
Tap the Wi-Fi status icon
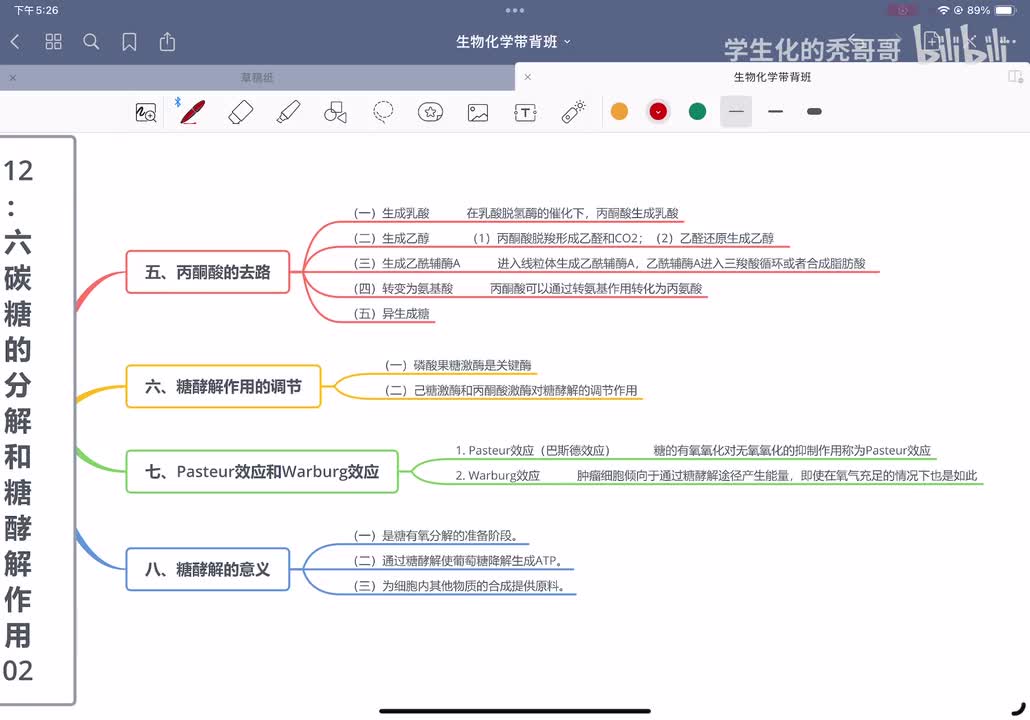(943, 11)
